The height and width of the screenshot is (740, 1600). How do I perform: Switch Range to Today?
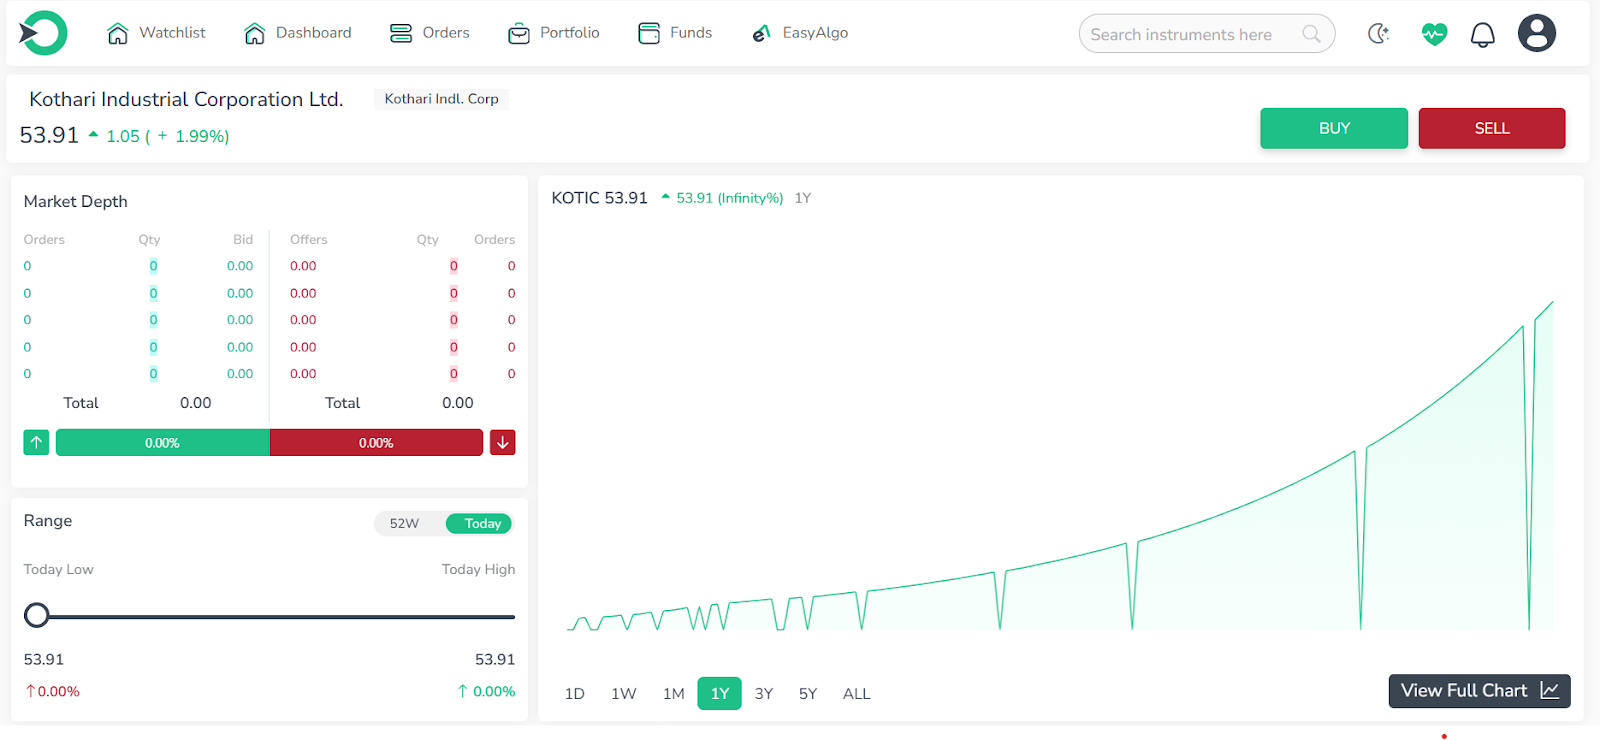(479, 524)
